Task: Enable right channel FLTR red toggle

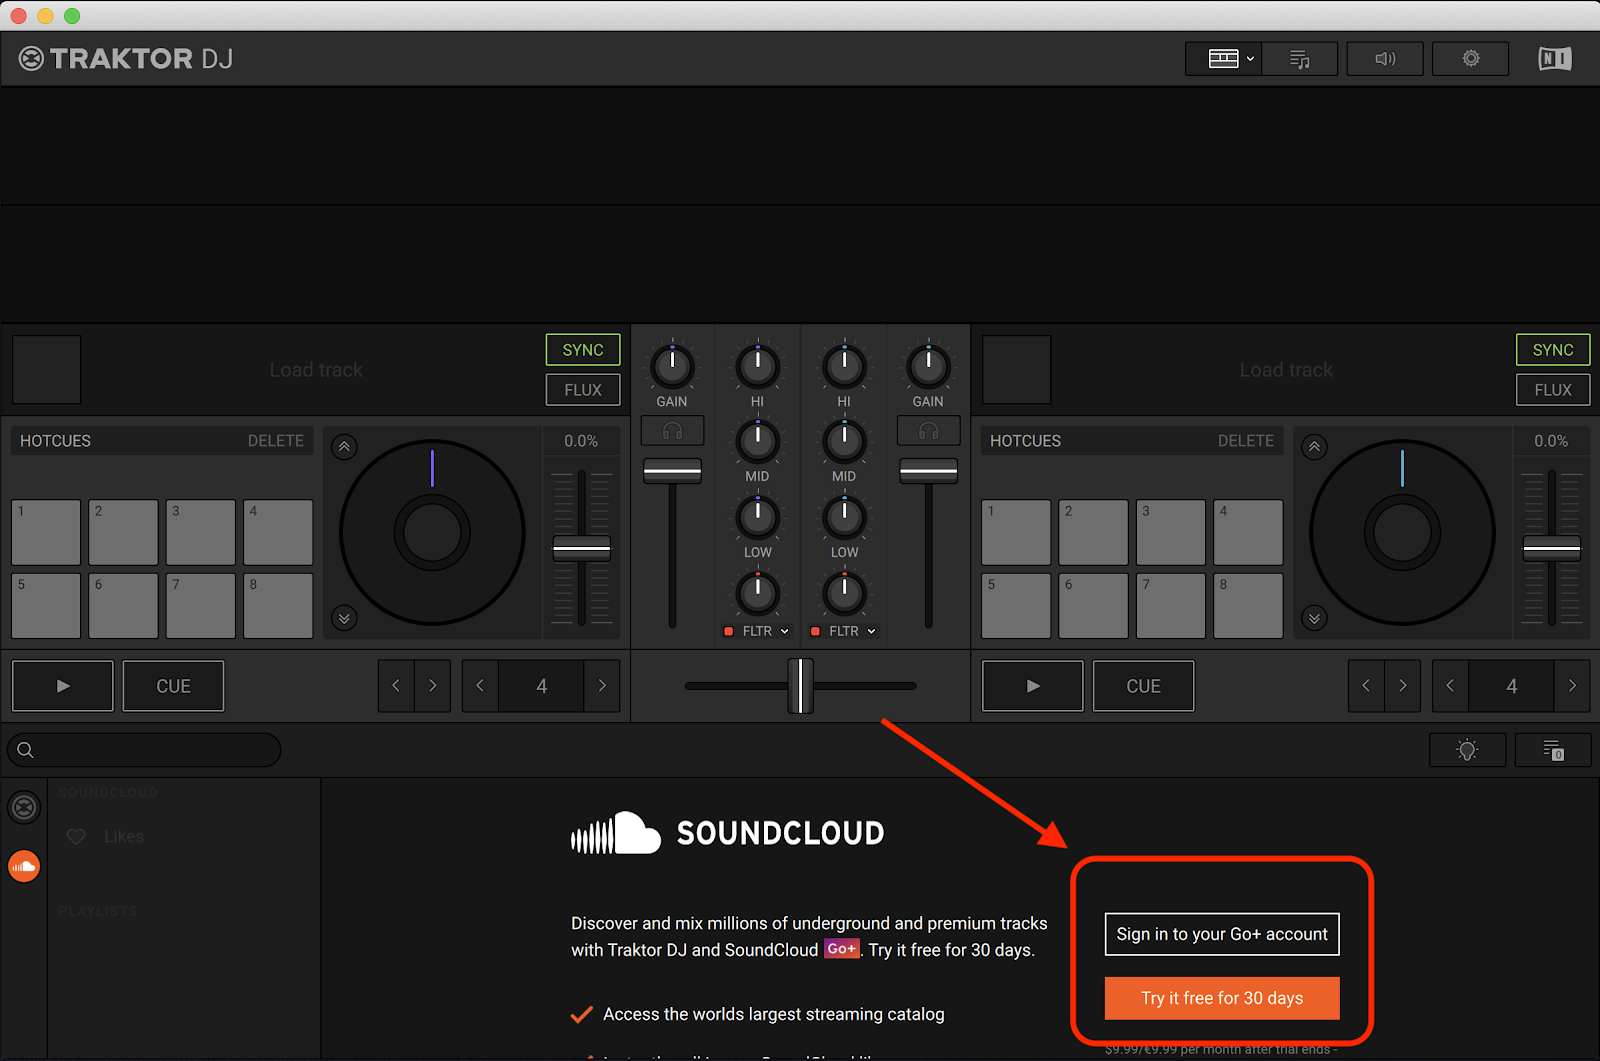Action: pyautogui.click(x=815, y=631)
